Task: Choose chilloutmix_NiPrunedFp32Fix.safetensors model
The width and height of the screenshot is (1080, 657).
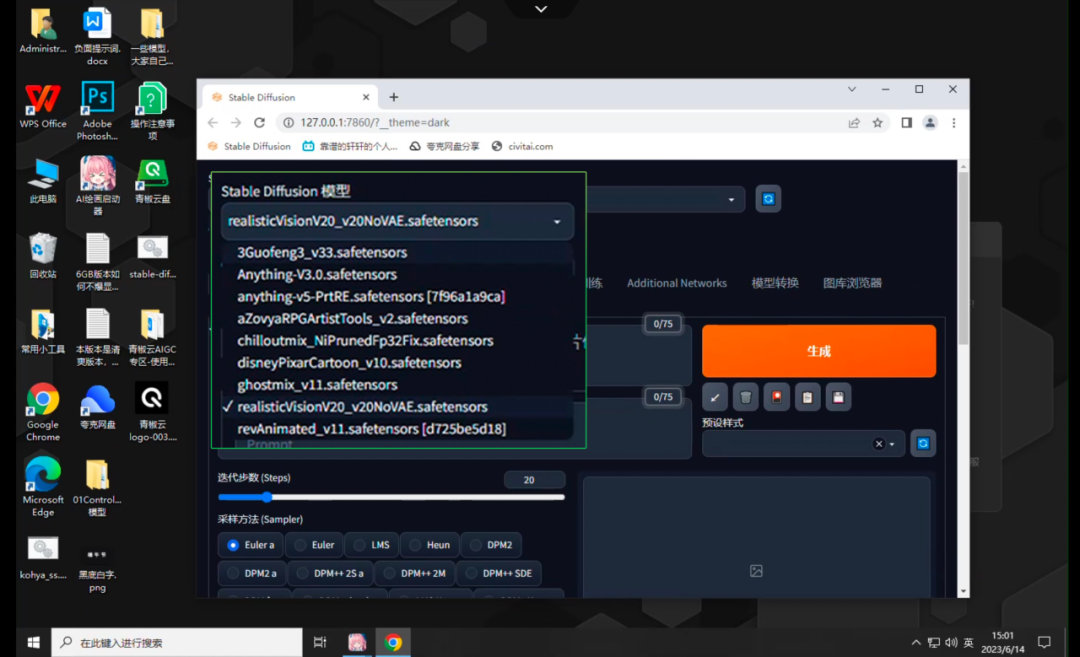Action: 397,340
